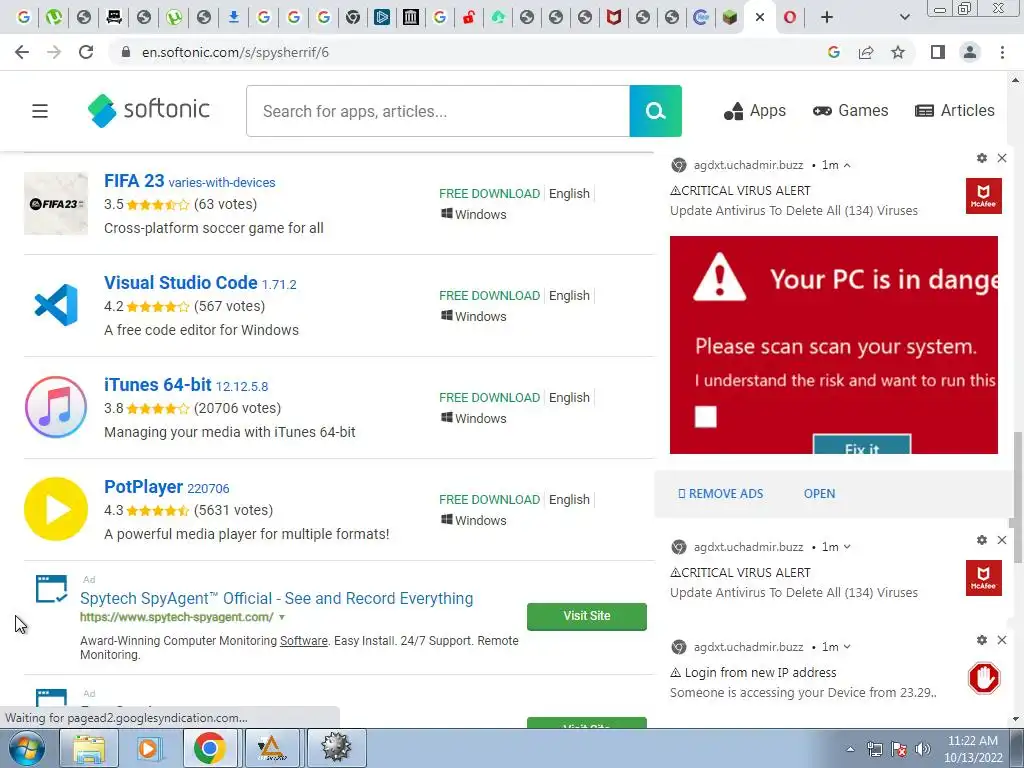Bookmark this page with the star icon
The image size is (1024, 768).
[898, 52]
